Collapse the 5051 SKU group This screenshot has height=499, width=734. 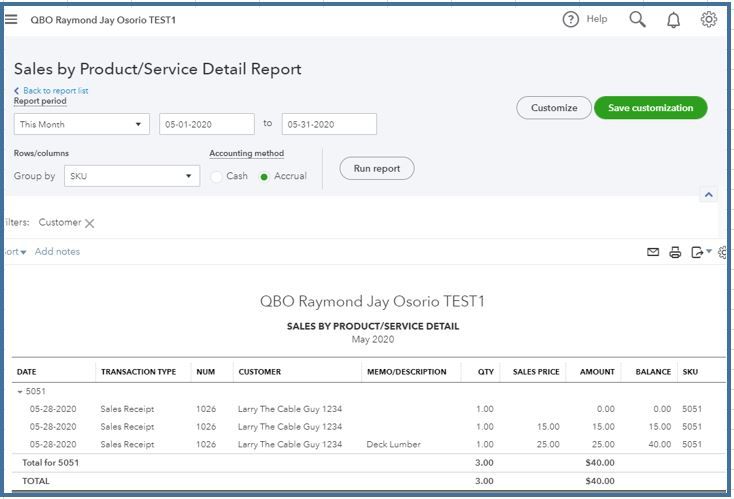tap(21, 392)
